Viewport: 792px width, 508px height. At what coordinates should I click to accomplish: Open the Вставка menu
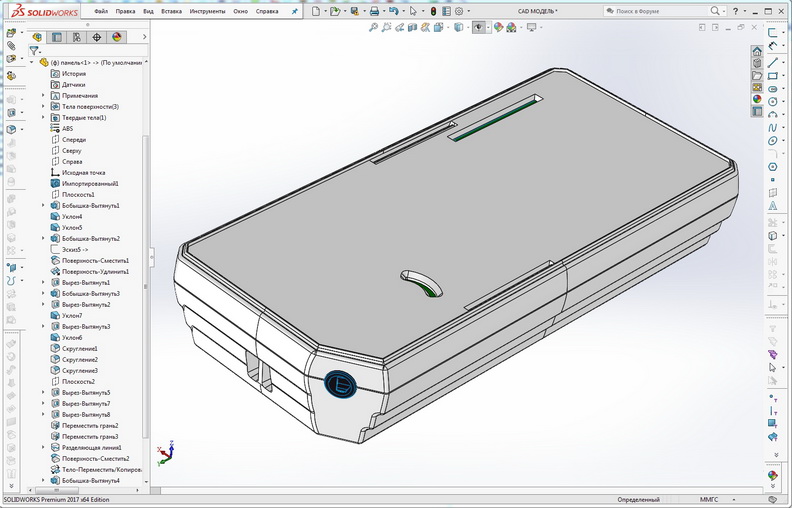pos(171,11)
